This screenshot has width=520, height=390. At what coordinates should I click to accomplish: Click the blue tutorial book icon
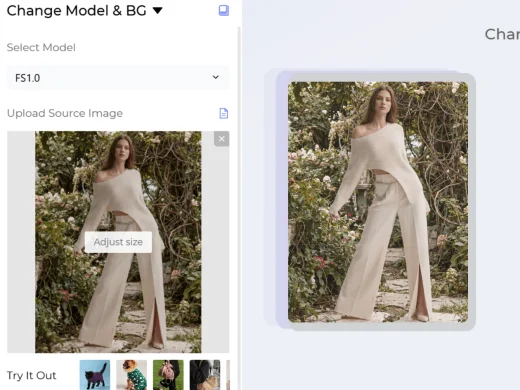pos(224,10)
